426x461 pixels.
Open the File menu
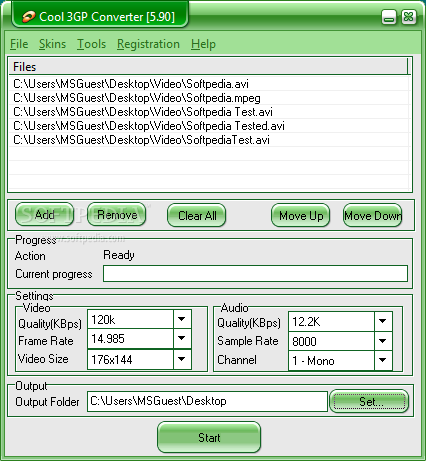[19, 44]
